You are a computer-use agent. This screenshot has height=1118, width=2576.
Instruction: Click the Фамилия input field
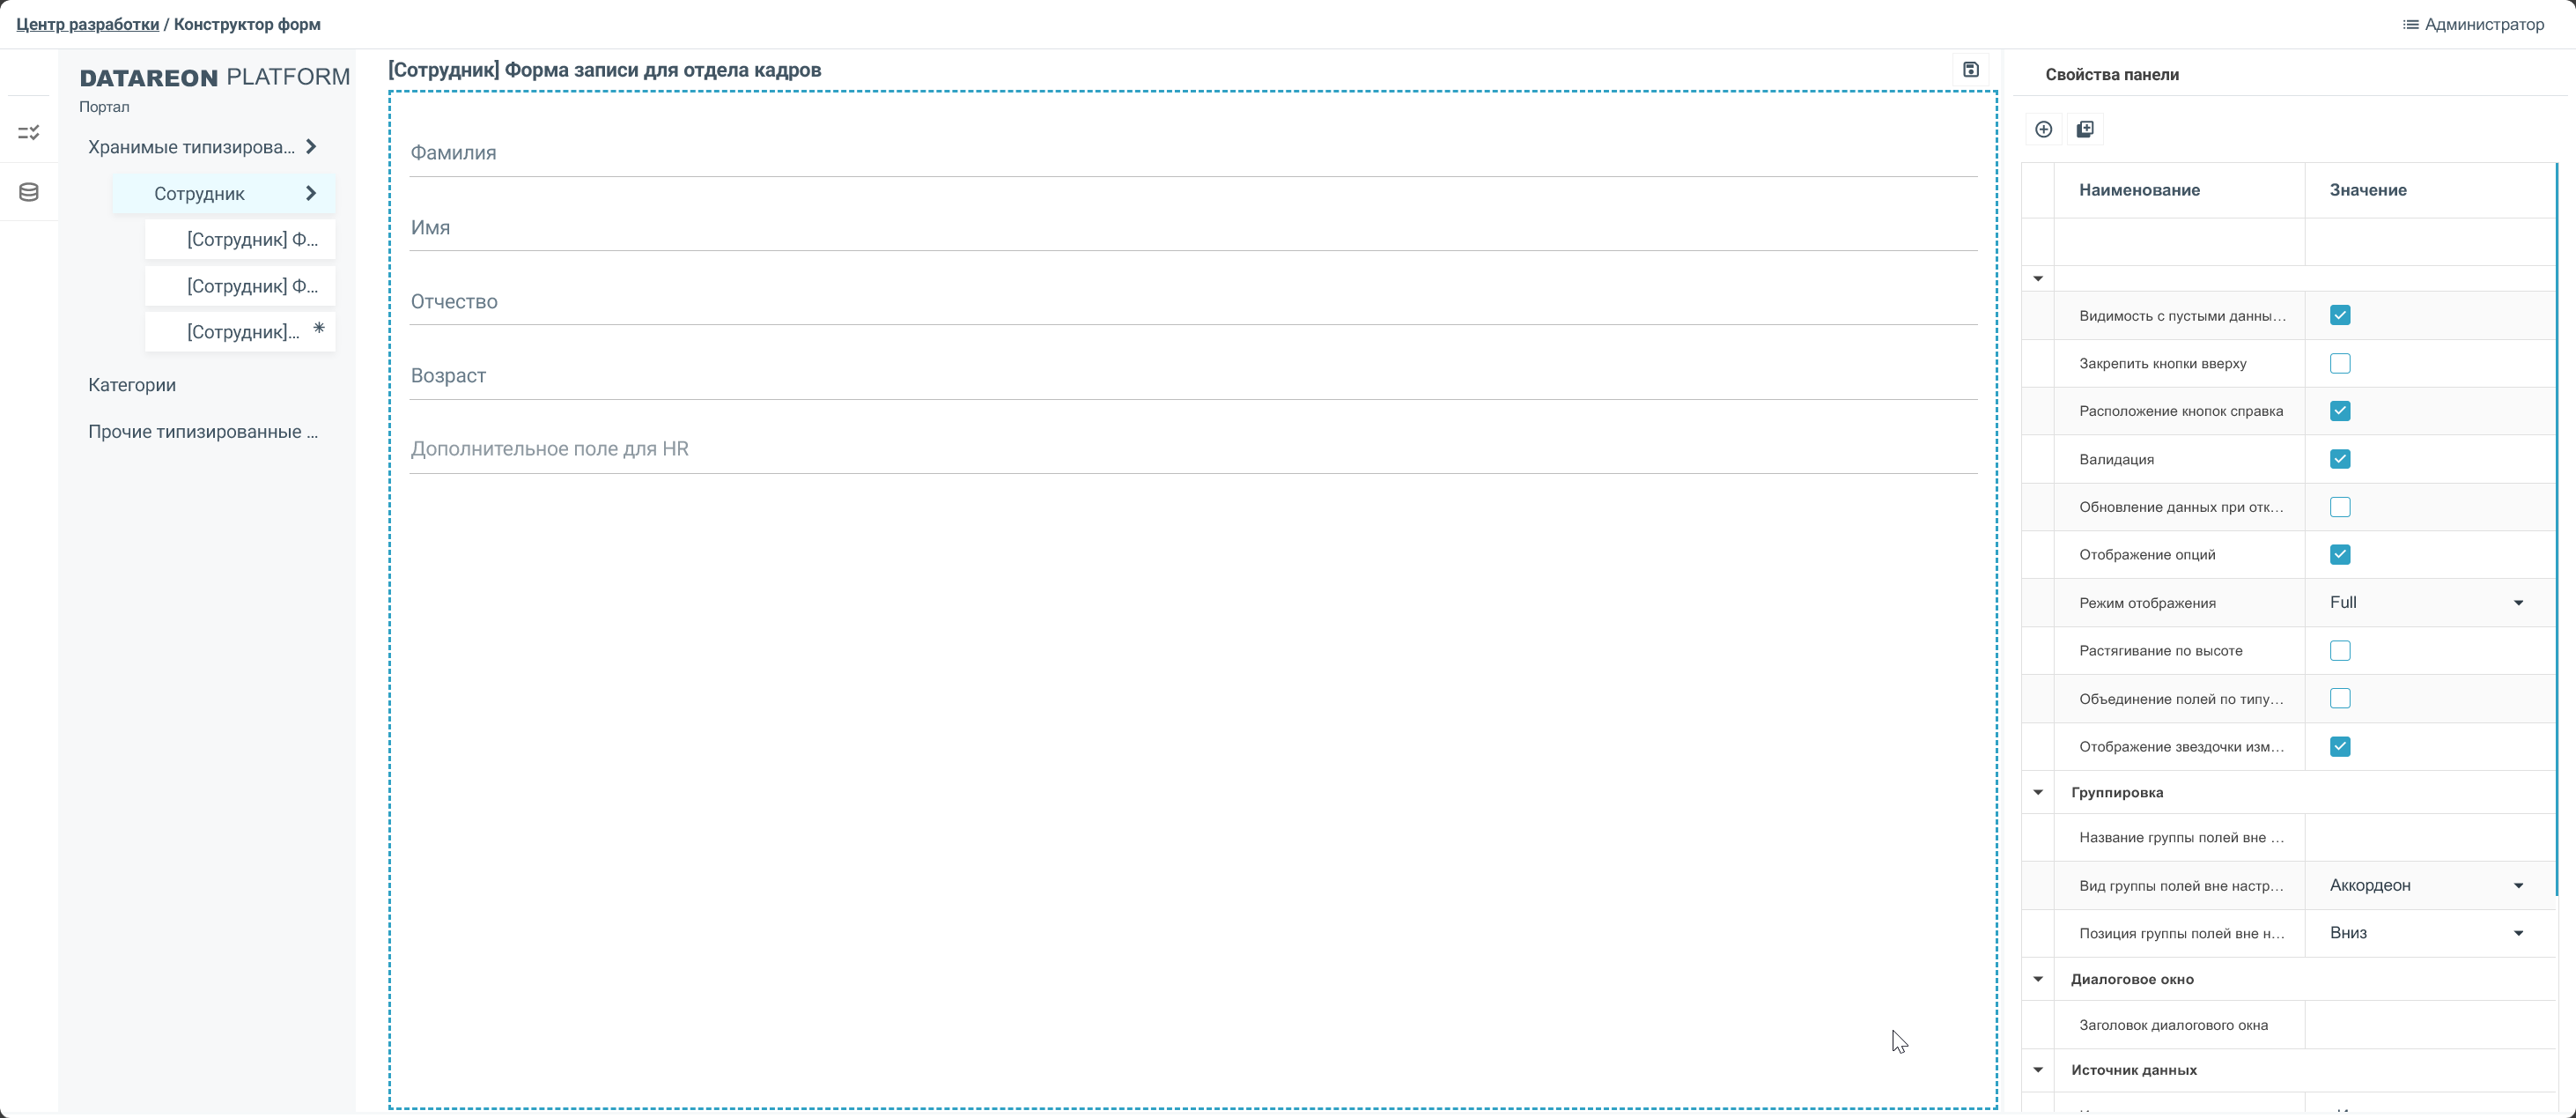click(x=1192, y=154)
